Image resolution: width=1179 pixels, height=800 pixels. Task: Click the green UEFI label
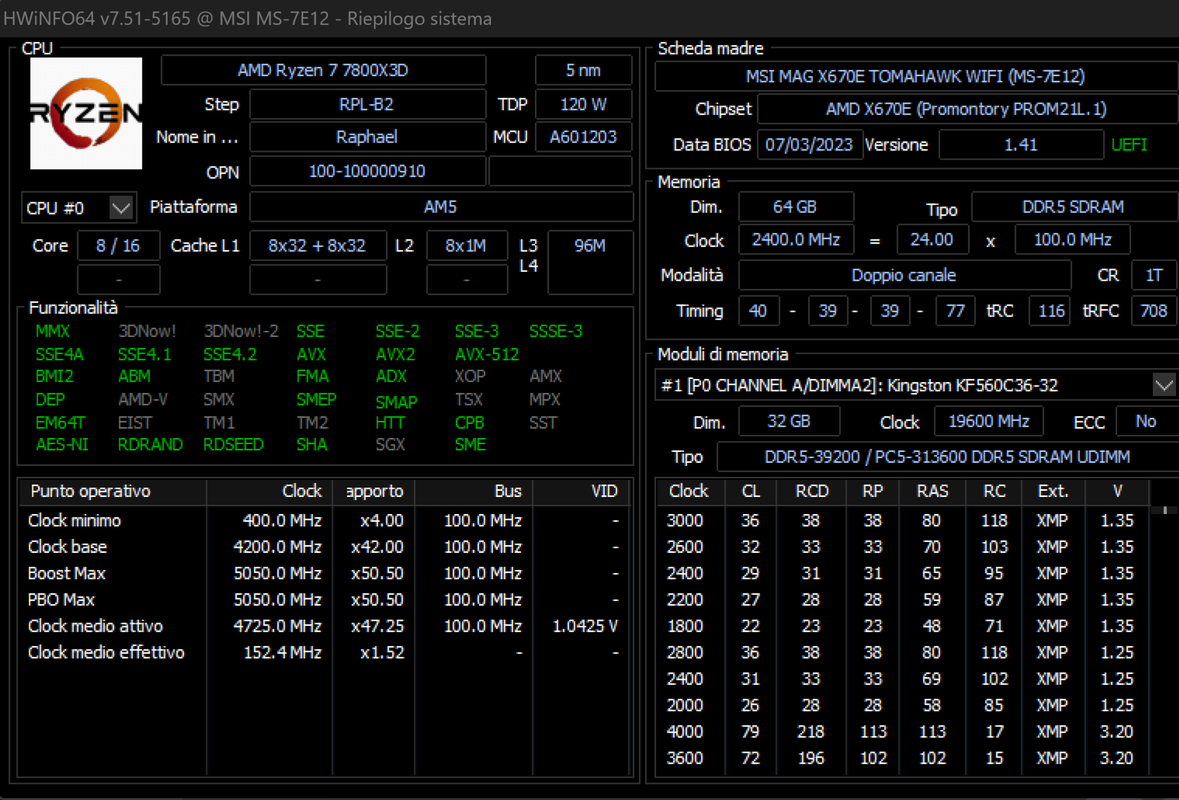coord(1129,144)
